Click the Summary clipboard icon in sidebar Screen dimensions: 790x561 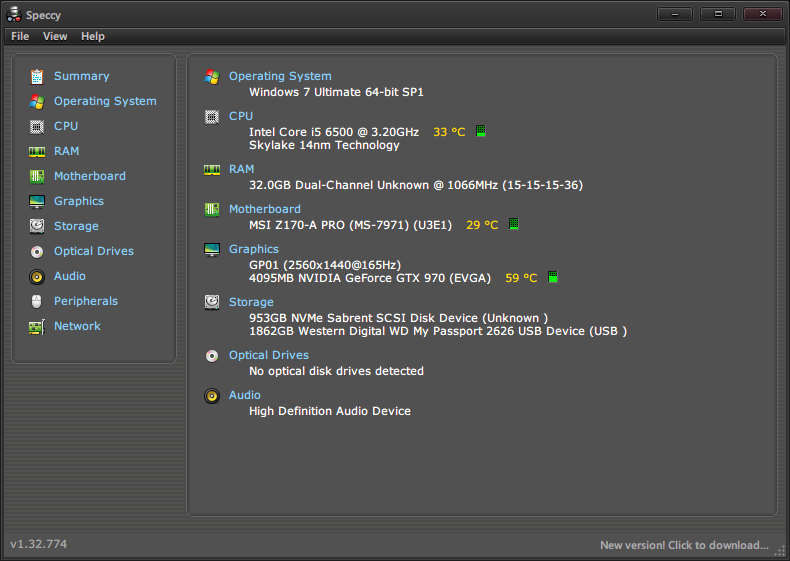tap(37, 77)
